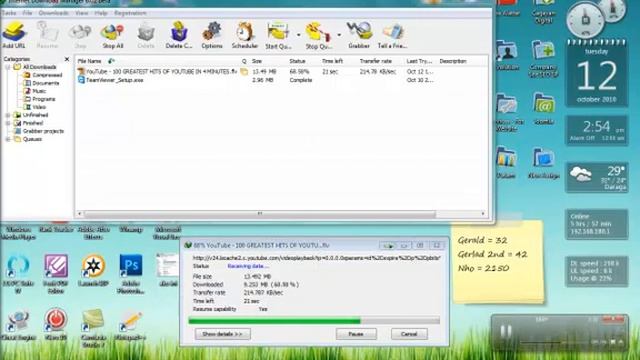Open Start Queue dropdown arrow

298,35
